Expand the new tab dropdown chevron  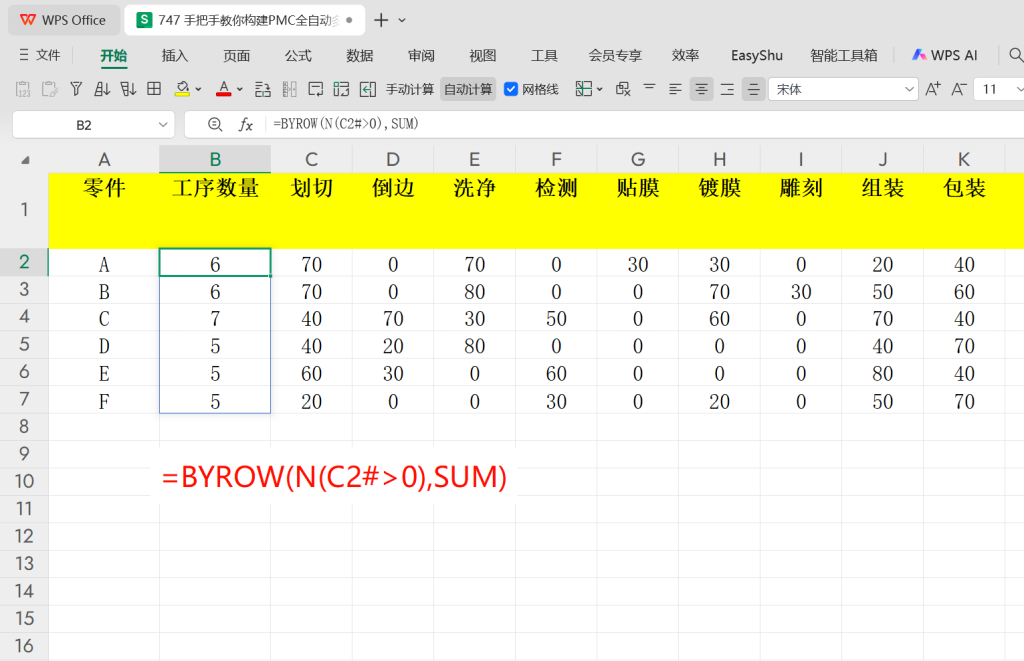(x=402, y=21)
